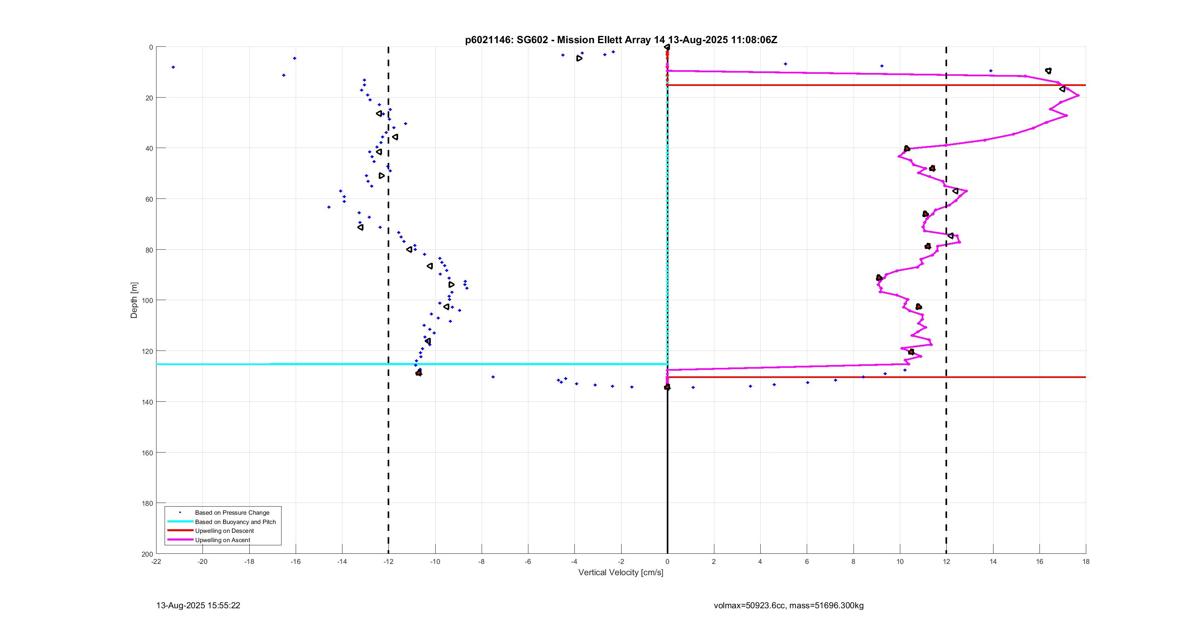The image size is (1200, 622).
Task: Click the x-axis tick label "-12"
Action: point(388,562)
